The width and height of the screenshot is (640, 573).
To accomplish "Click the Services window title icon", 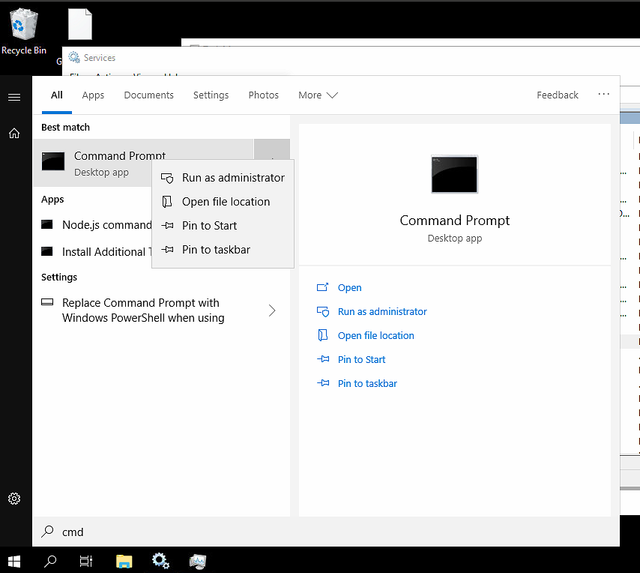I will click(74, 57).
